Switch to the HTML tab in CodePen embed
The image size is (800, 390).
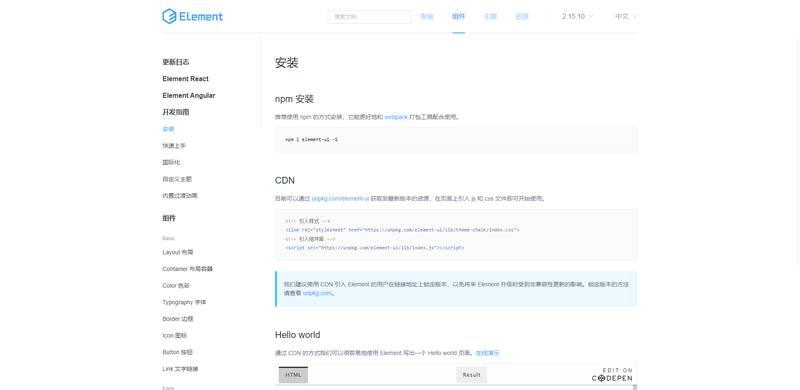293,375
